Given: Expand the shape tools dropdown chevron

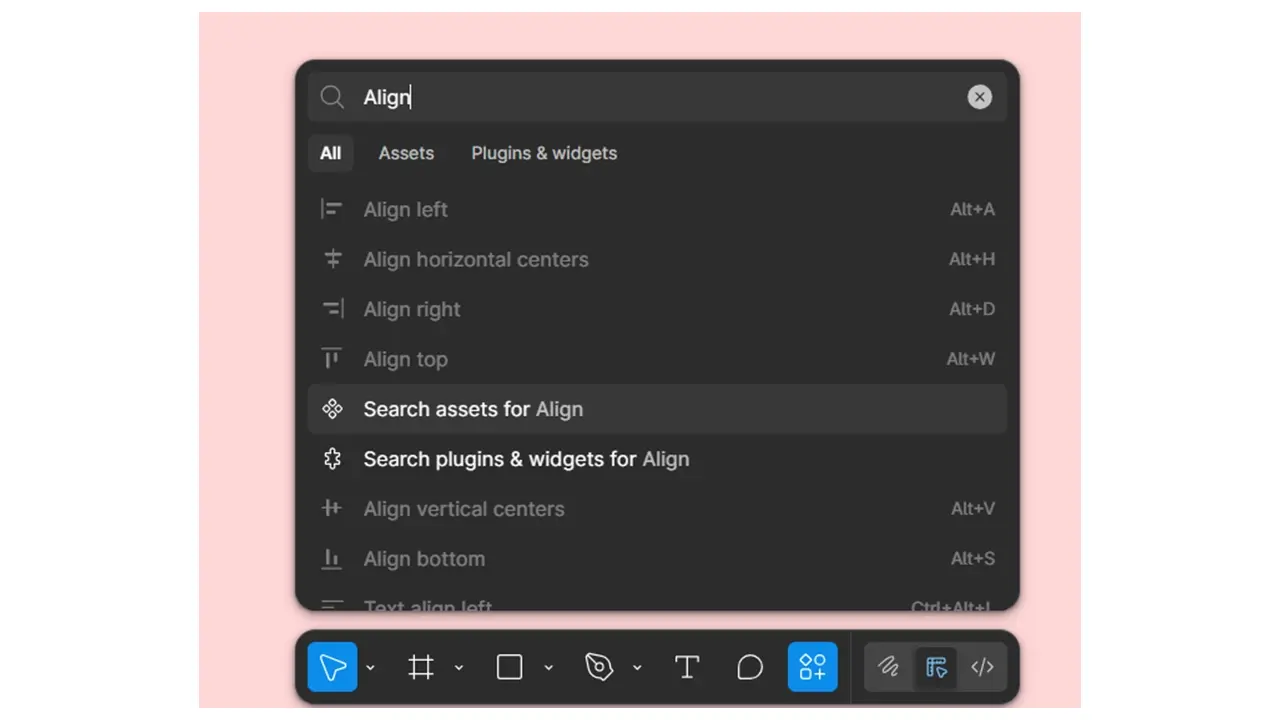Looking at the screenshot, I should (548, 668).
